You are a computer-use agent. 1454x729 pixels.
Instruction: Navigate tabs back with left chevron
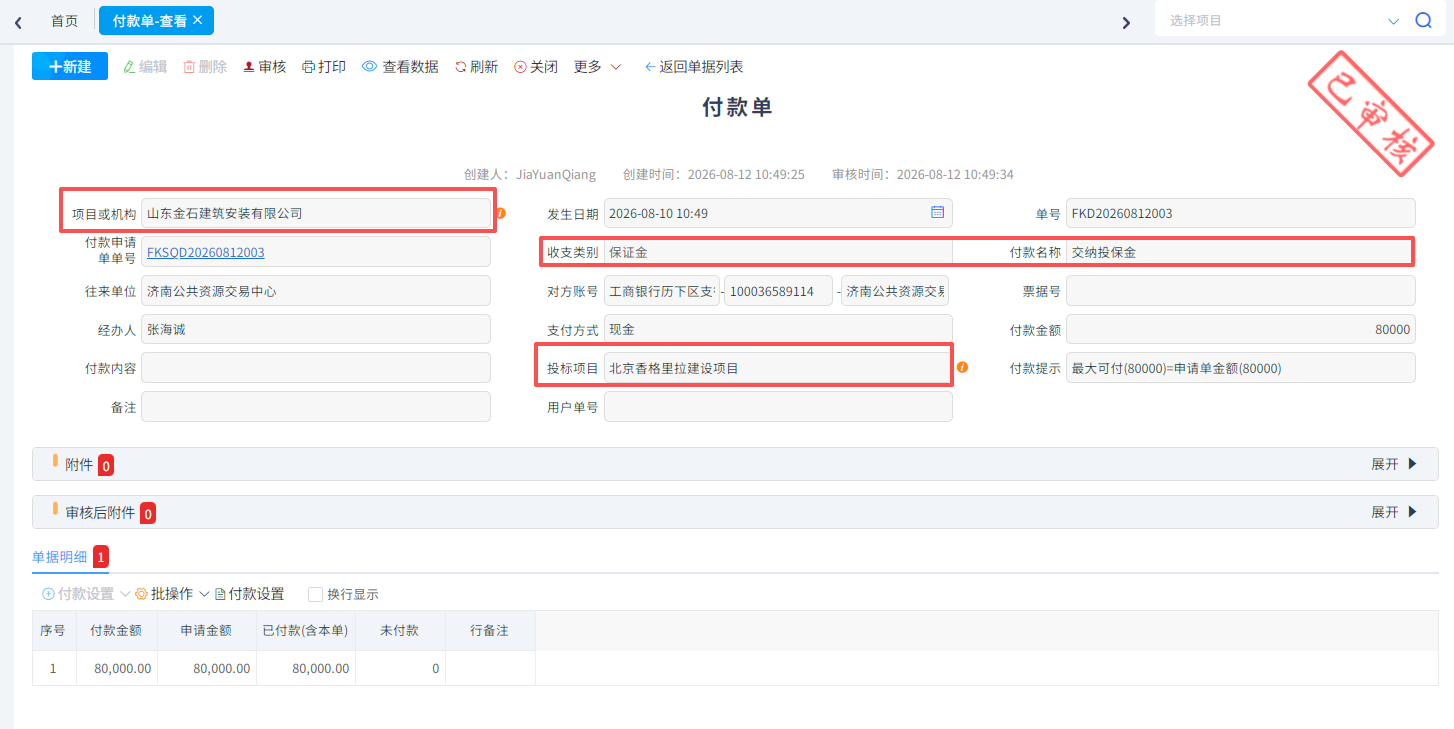(18, 21)
